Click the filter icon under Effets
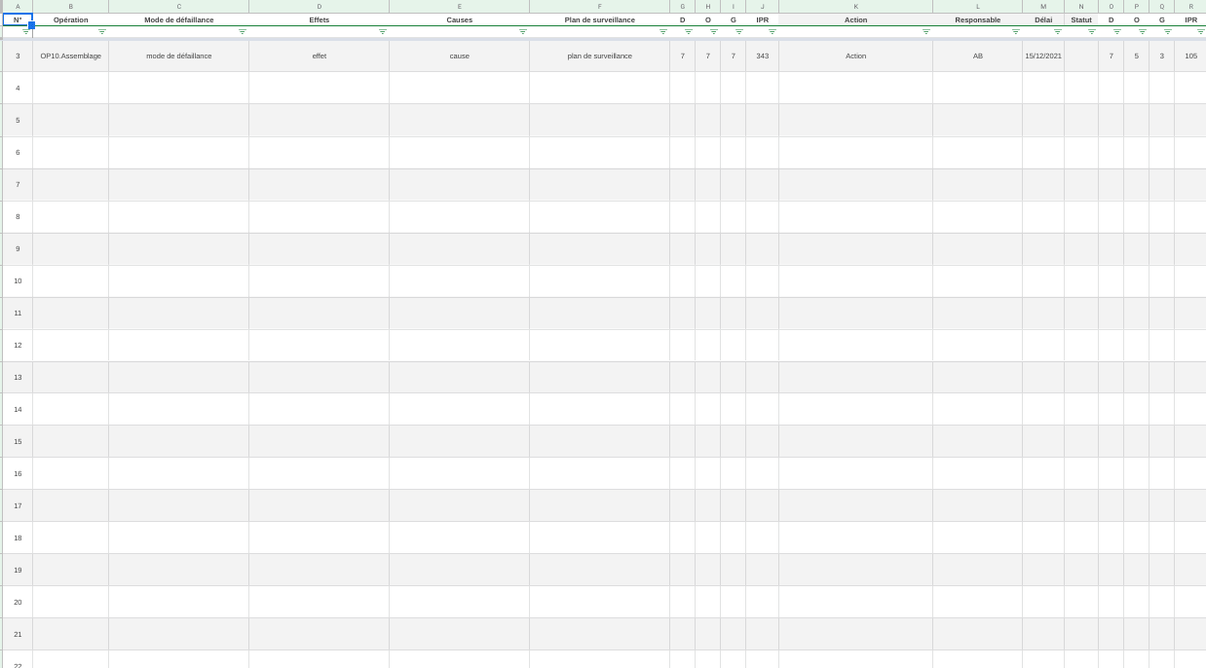The width and height of the screenshot is (1206, 668). tap(383, 31)
